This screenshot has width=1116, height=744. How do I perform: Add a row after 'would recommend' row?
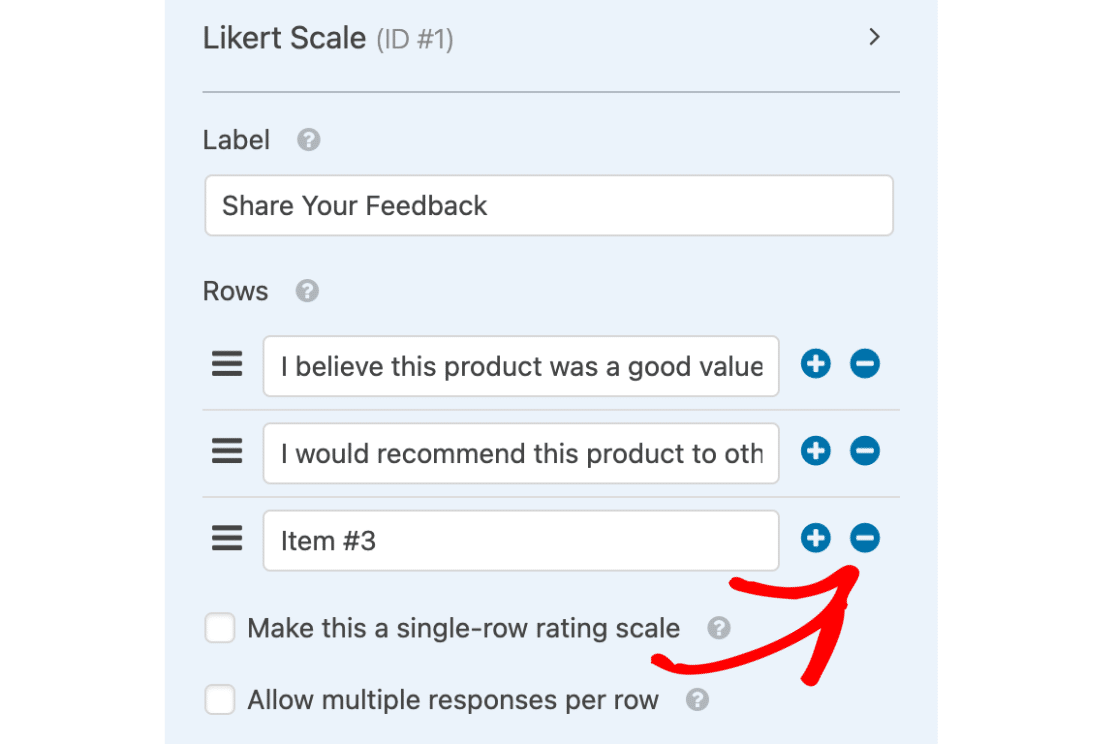point(816,451)
